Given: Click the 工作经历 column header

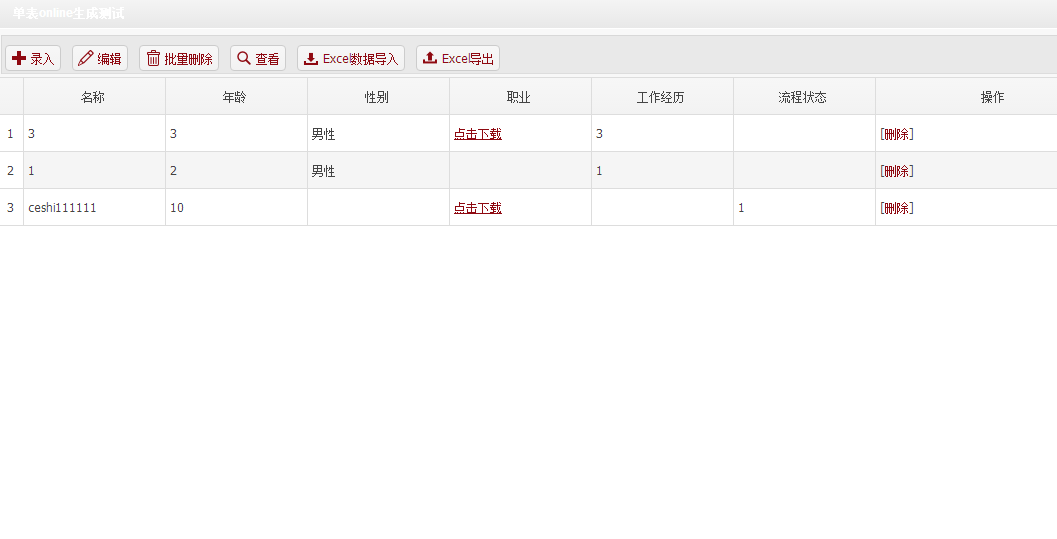Looking at the screenshot, I should pos(661,97).
